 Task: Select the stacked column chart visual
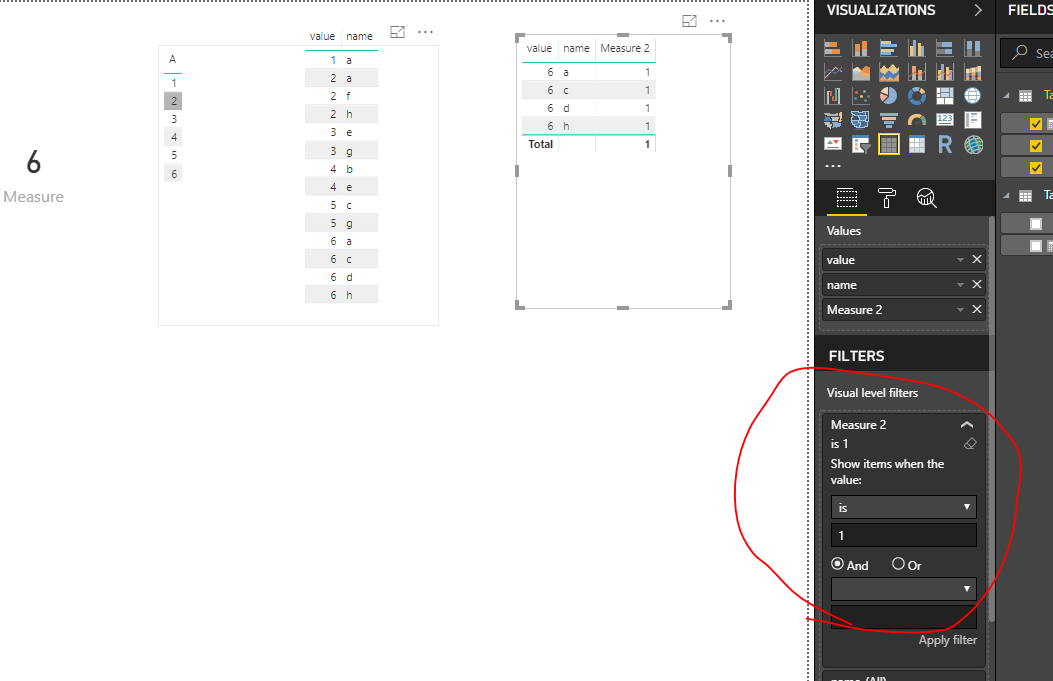[x=860, y=48]
